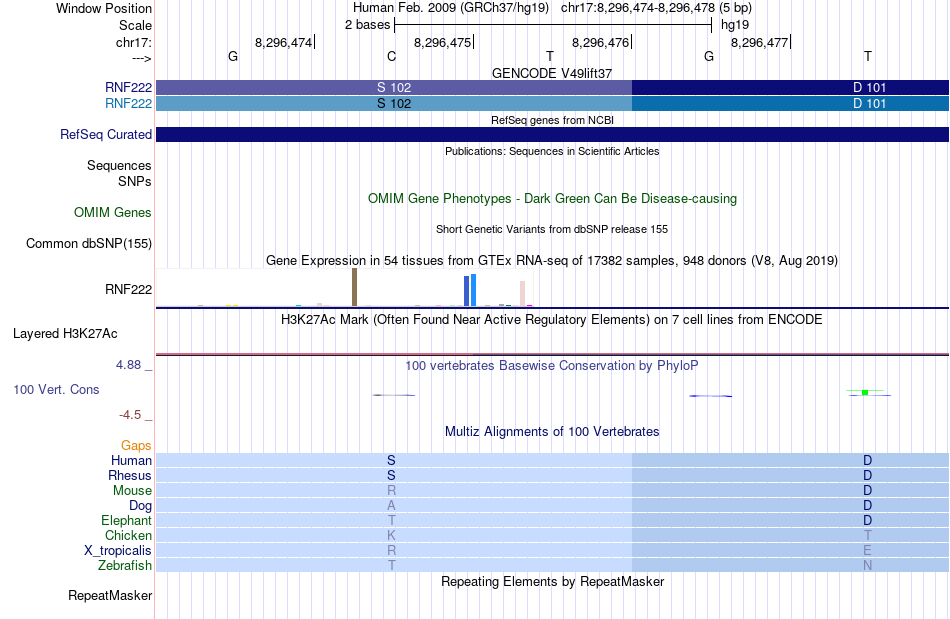Click the Mouse 'R' amino acid
Screen dimensions: 950x619
point(391,490)
